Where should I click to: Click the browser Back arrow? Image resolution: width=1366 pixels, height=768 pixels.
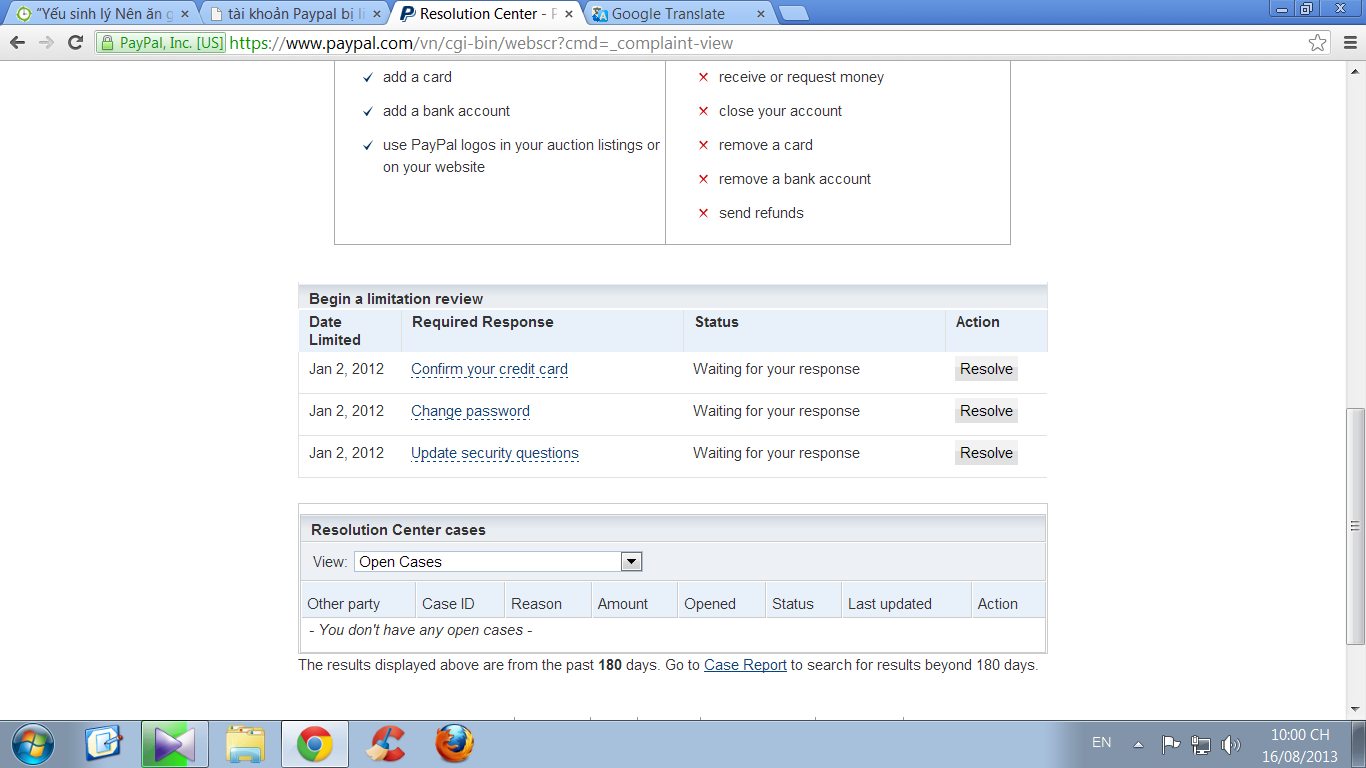[x=17, y=43]
